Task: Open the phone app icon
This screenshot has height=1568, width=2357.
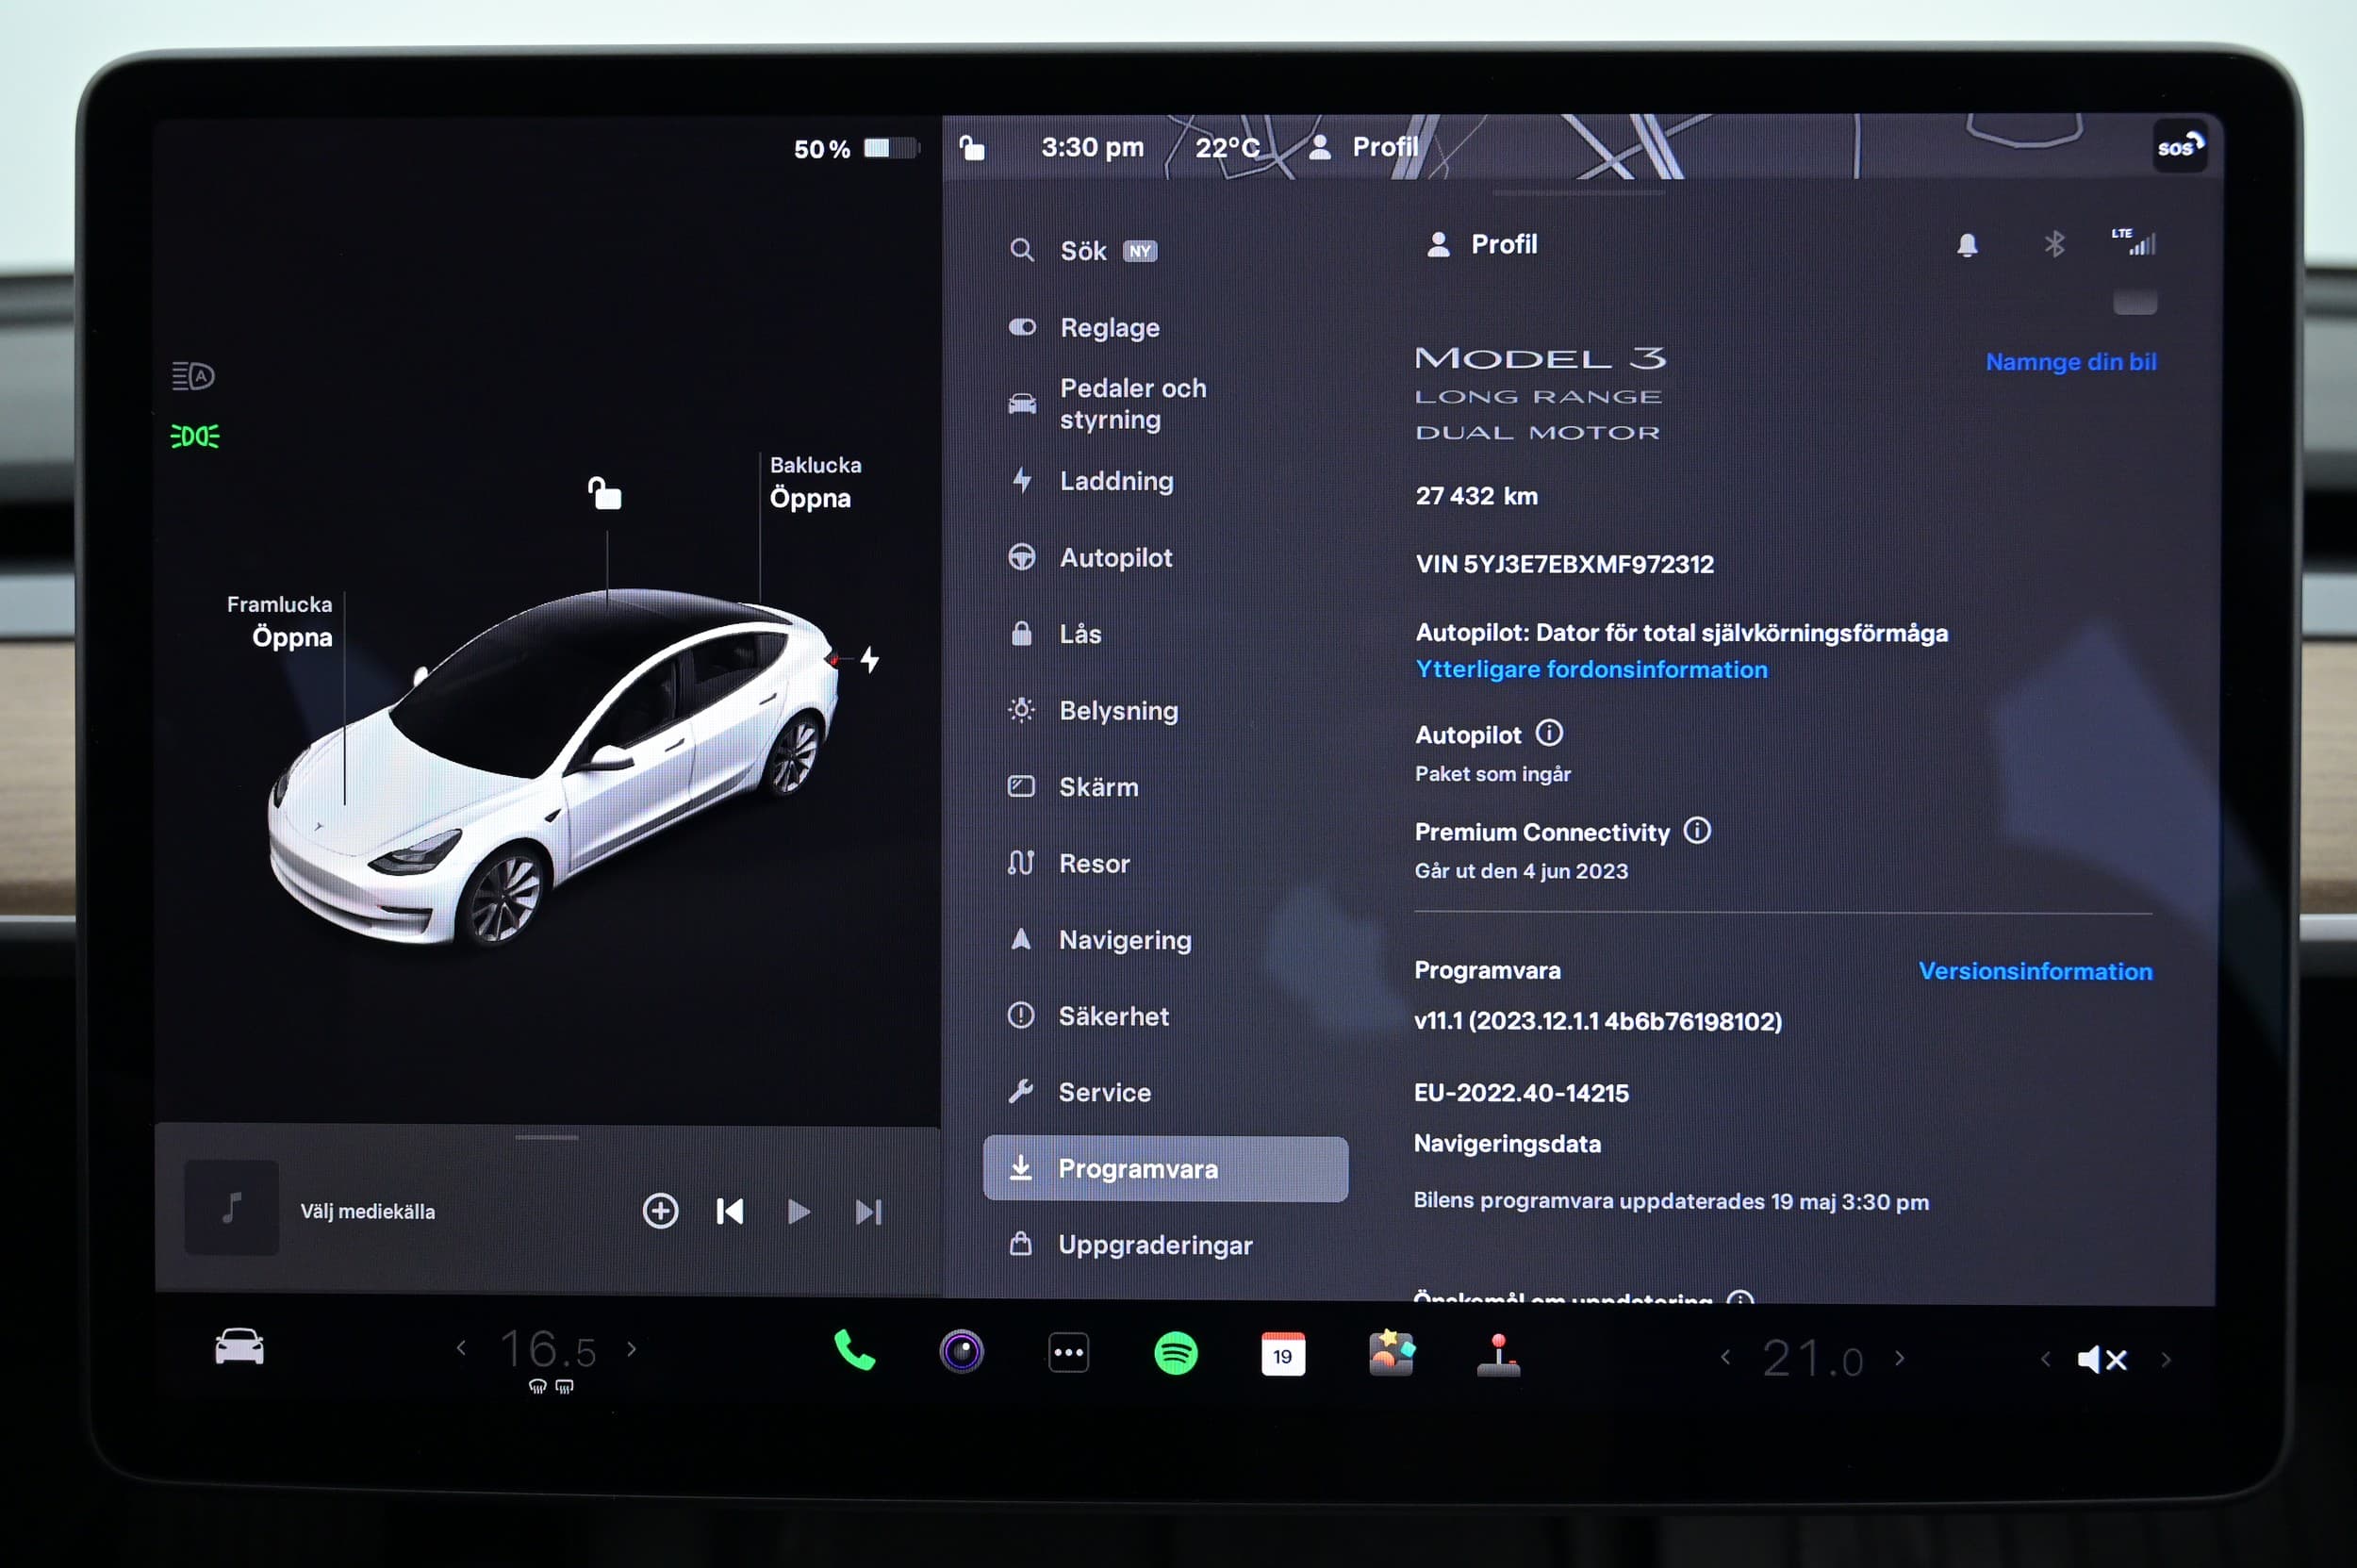Action: coord(853,1351)
